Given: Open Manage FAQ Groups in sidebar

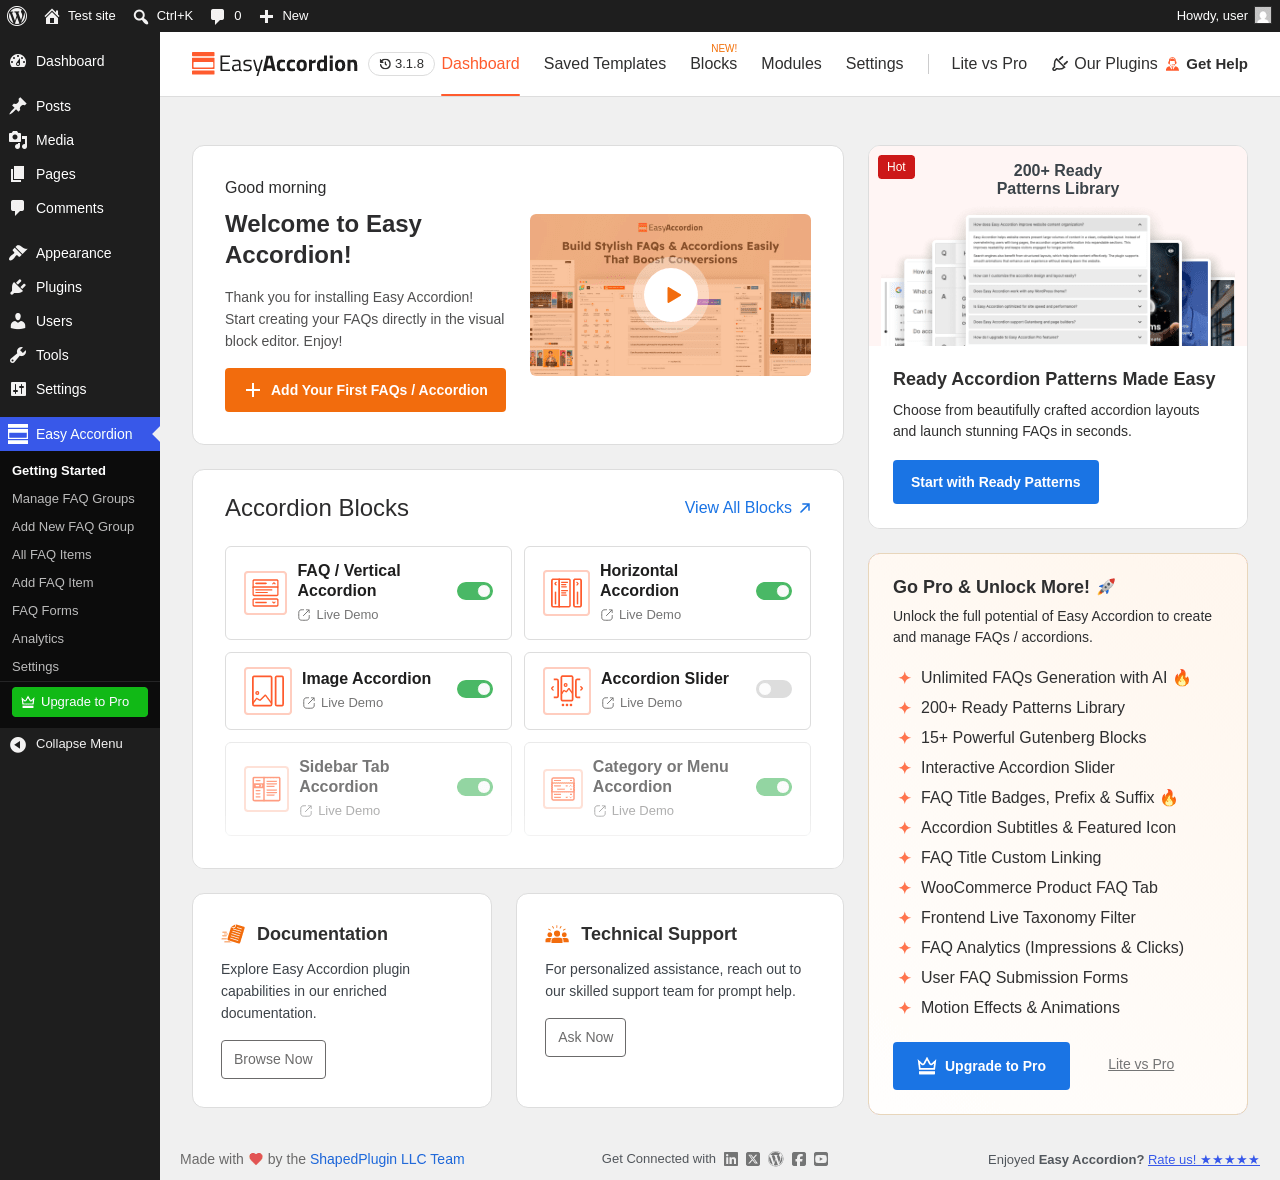Looking at the screenshot, I should coord(73,499).
